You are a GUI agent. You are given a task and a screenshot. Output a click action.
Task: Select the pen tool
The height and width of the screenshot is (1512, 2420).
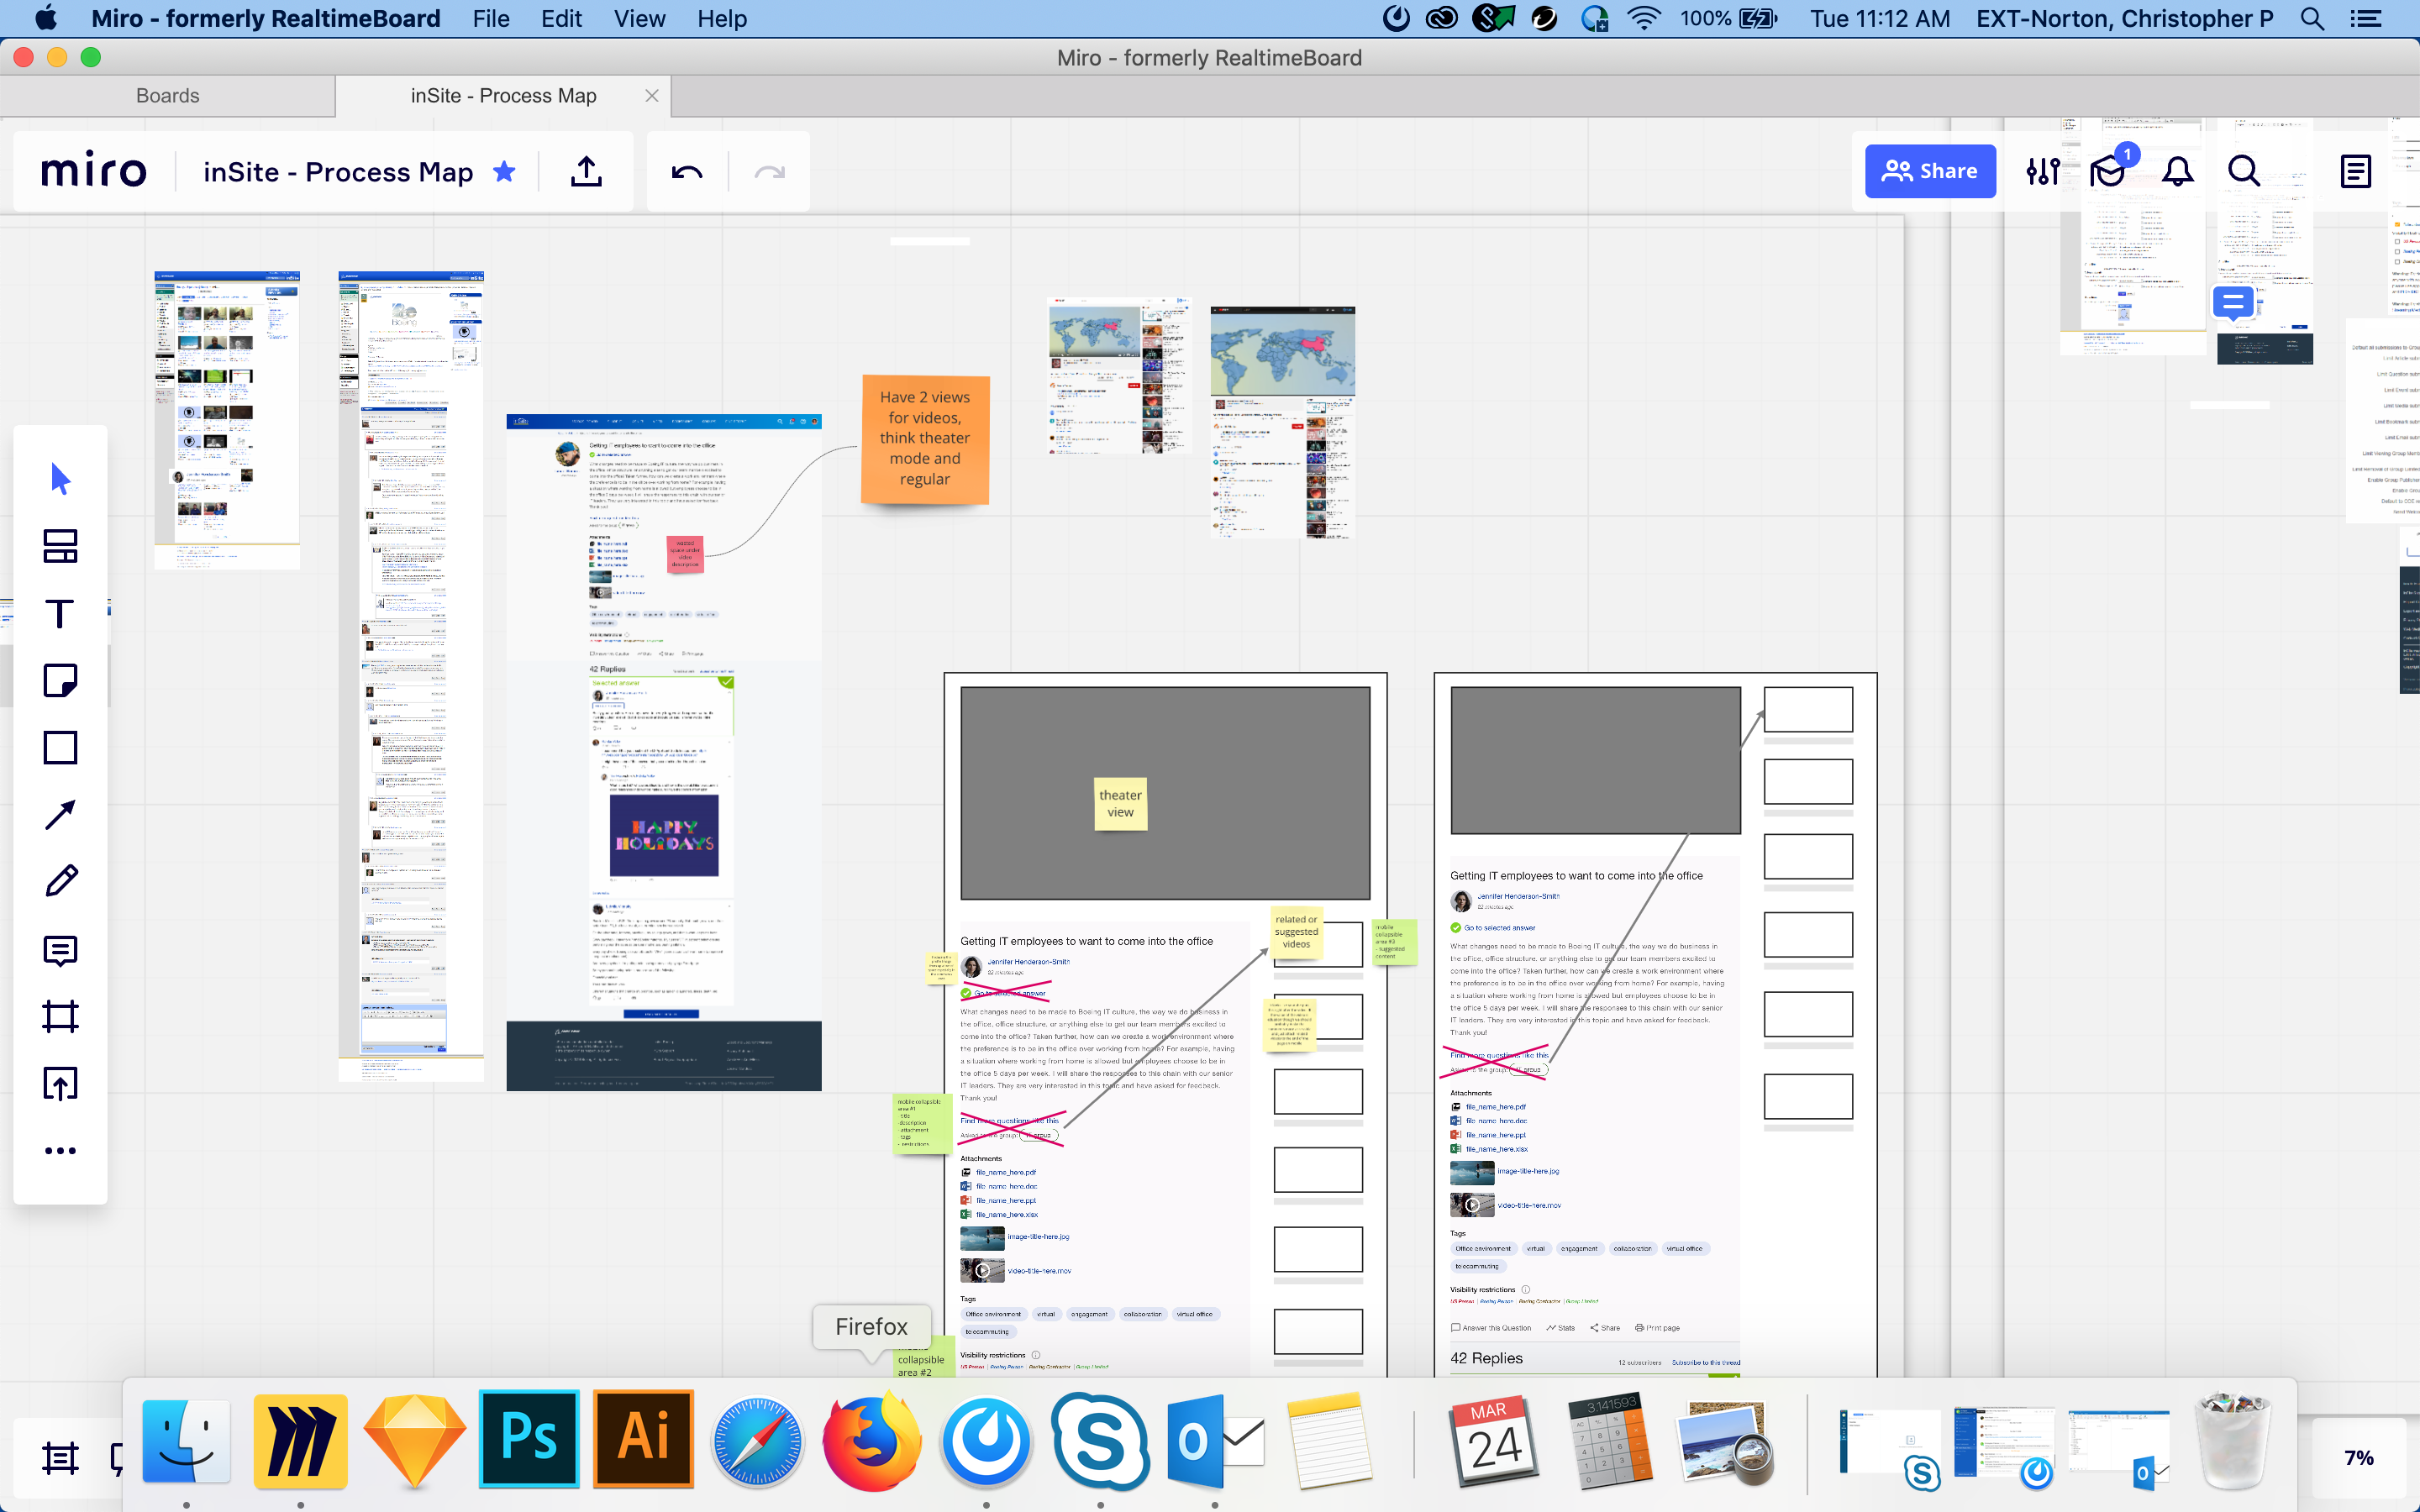tap(60, 879)
